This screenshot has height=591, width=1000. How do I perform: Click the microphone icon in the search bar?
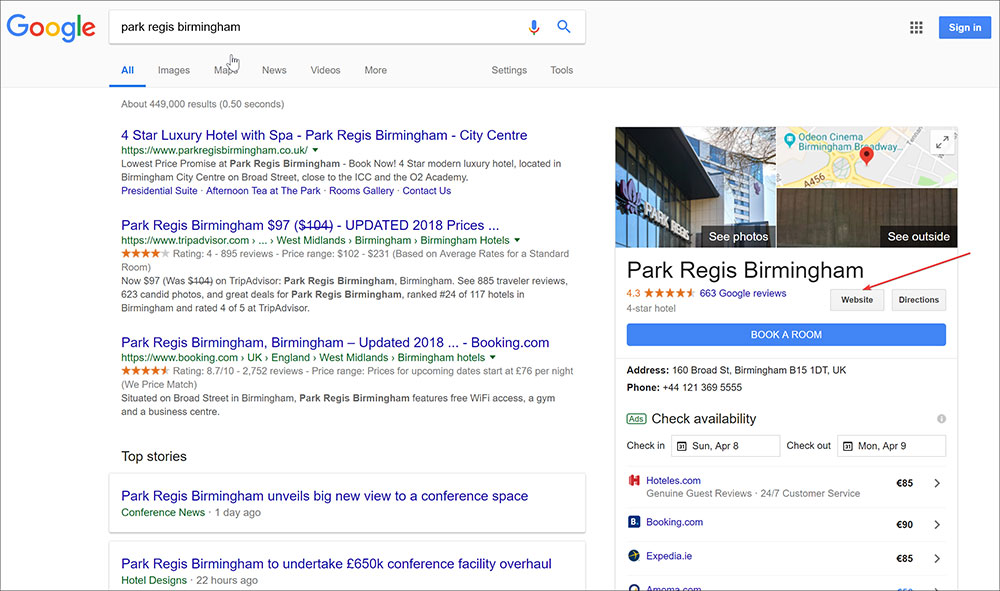click(x=534, y=27)
